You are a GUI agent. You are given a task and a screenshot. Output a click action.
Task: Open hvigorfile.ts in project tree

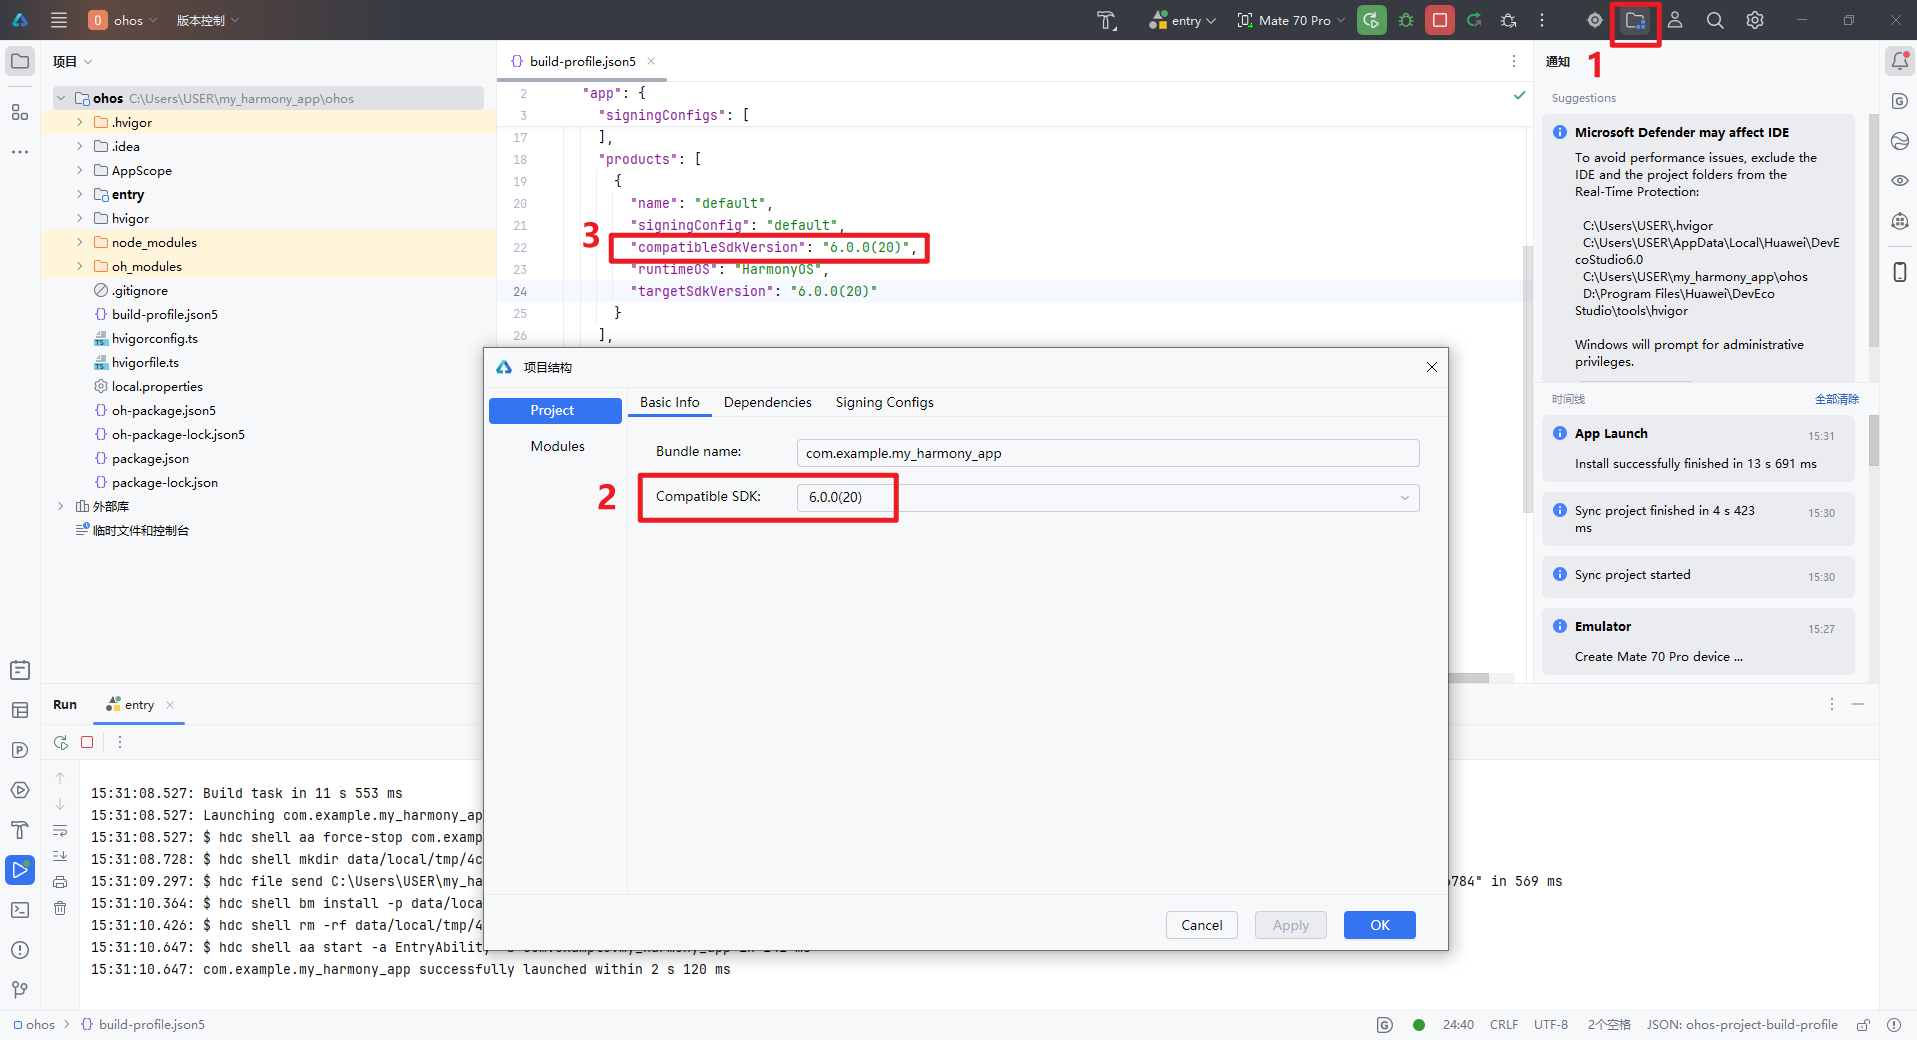pos(145,362)
